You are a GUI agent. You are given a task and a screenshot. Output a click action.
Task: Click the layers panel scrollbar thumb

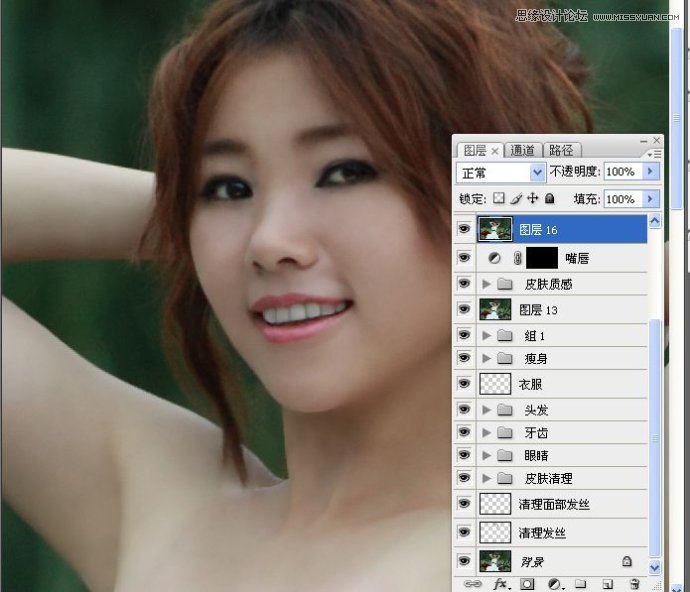pos(655,438)
